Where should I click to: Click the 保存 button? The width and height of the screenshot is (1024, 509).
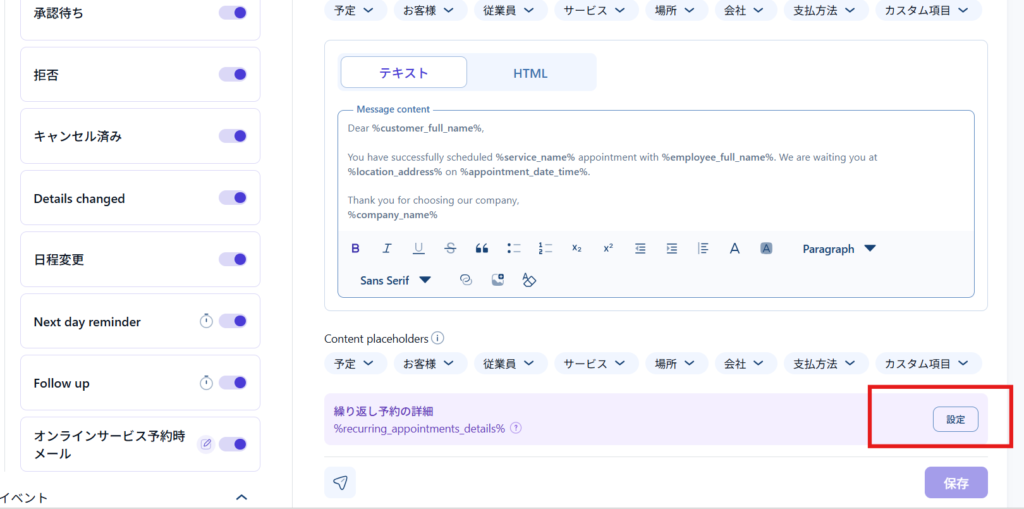pos(955,483)
